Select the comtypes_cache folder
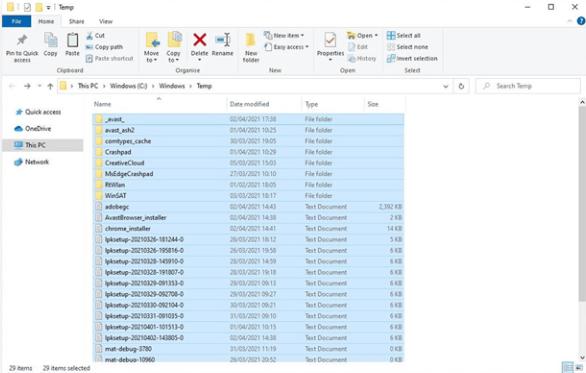The height and width of the screenshot is (373, 586). 248,141
